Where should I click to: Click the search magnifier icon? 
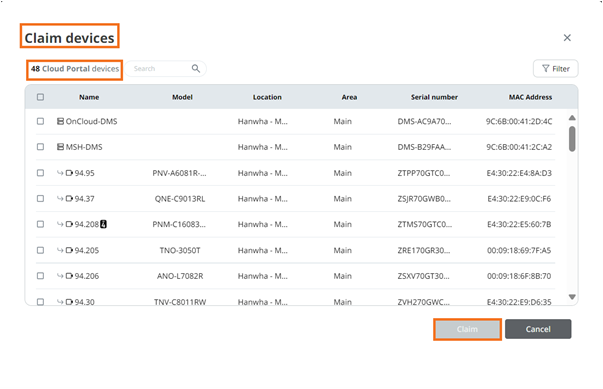[x=196, y=68]
